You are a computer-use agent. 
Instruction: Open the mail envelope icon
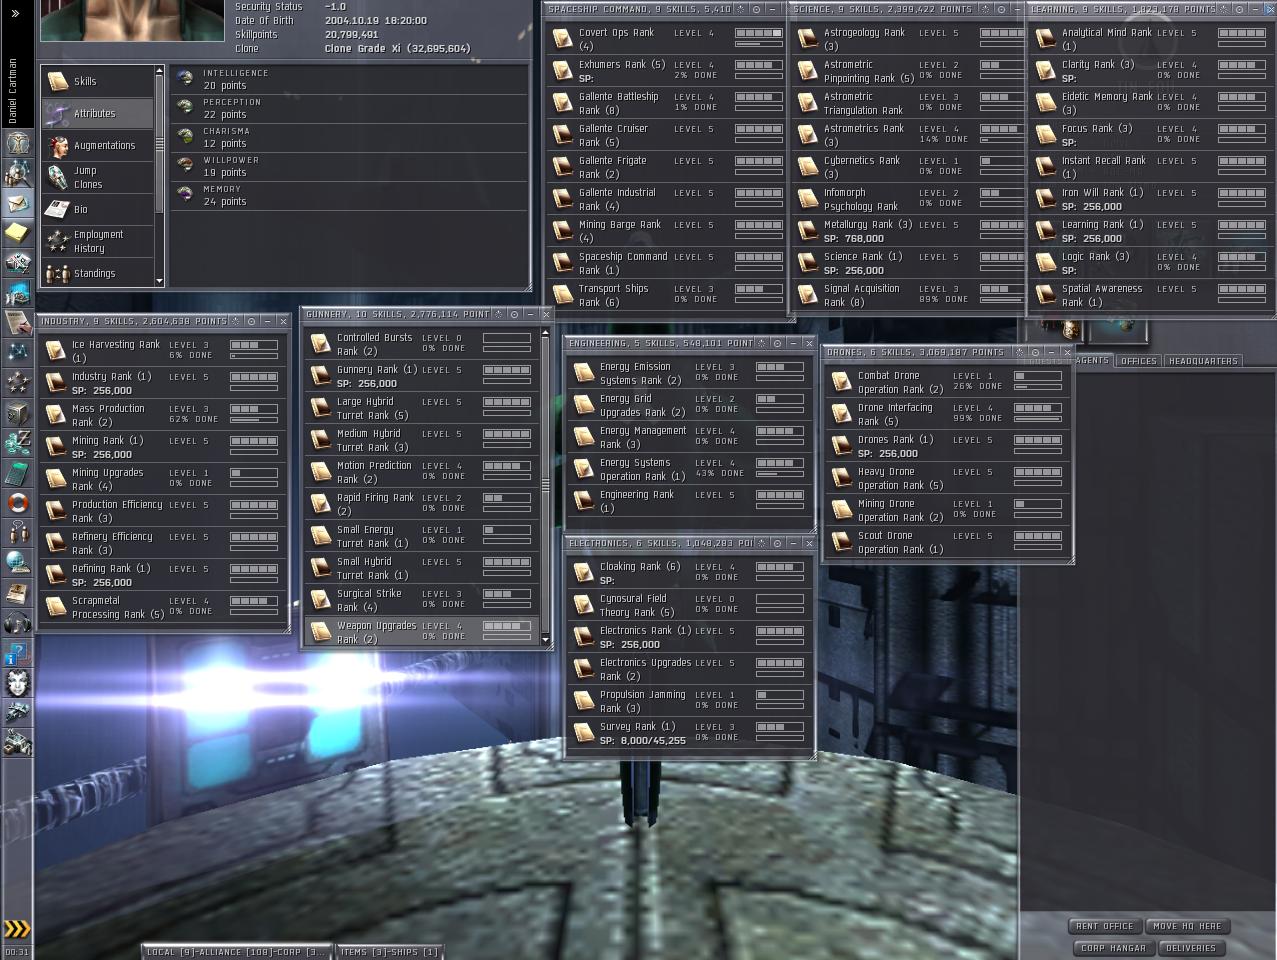click(17, 203)
